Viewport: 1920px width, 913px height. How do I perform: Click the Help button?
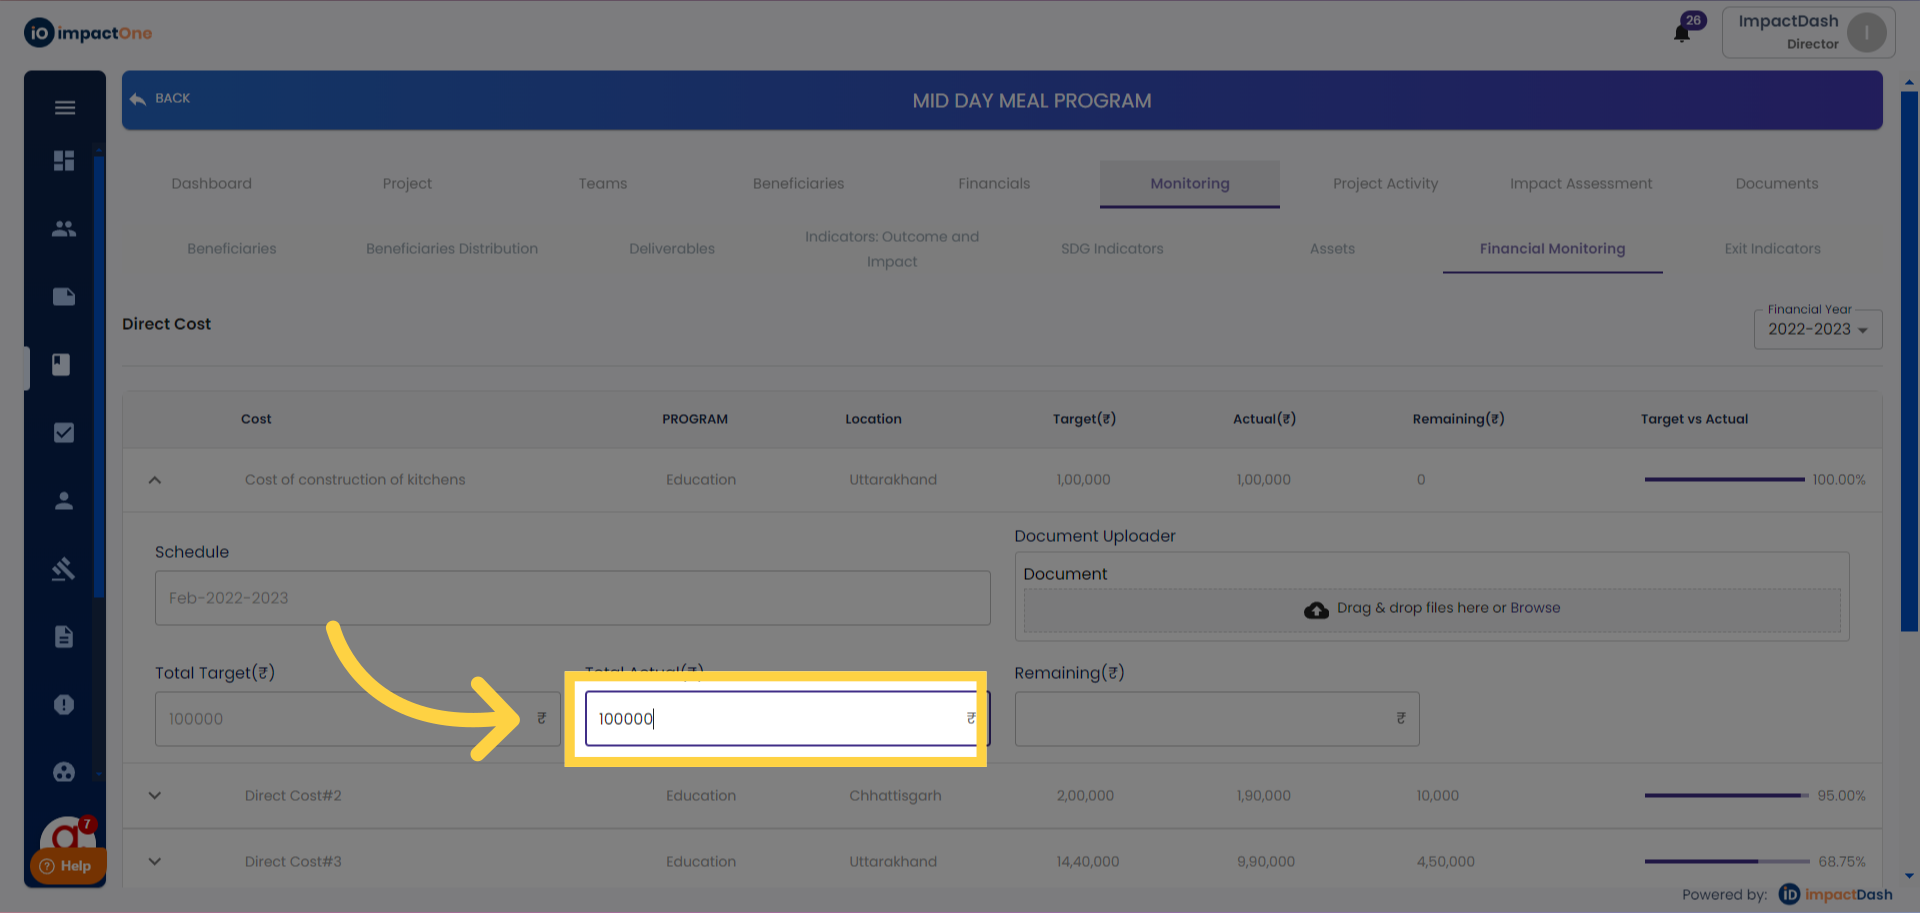pos(66,866)
